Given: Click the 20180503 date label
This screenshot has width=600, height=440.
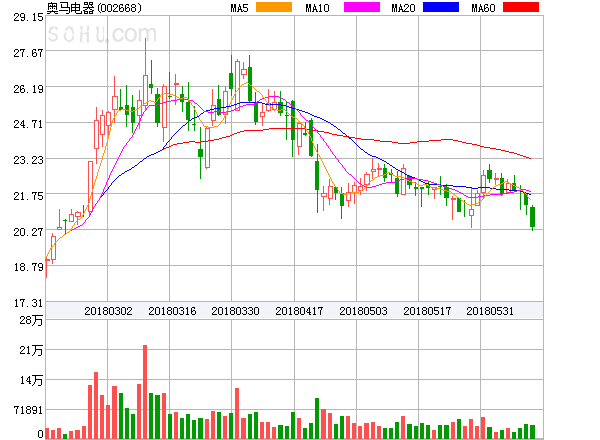Looking at the screenshot, I should [x=363, y=311].
